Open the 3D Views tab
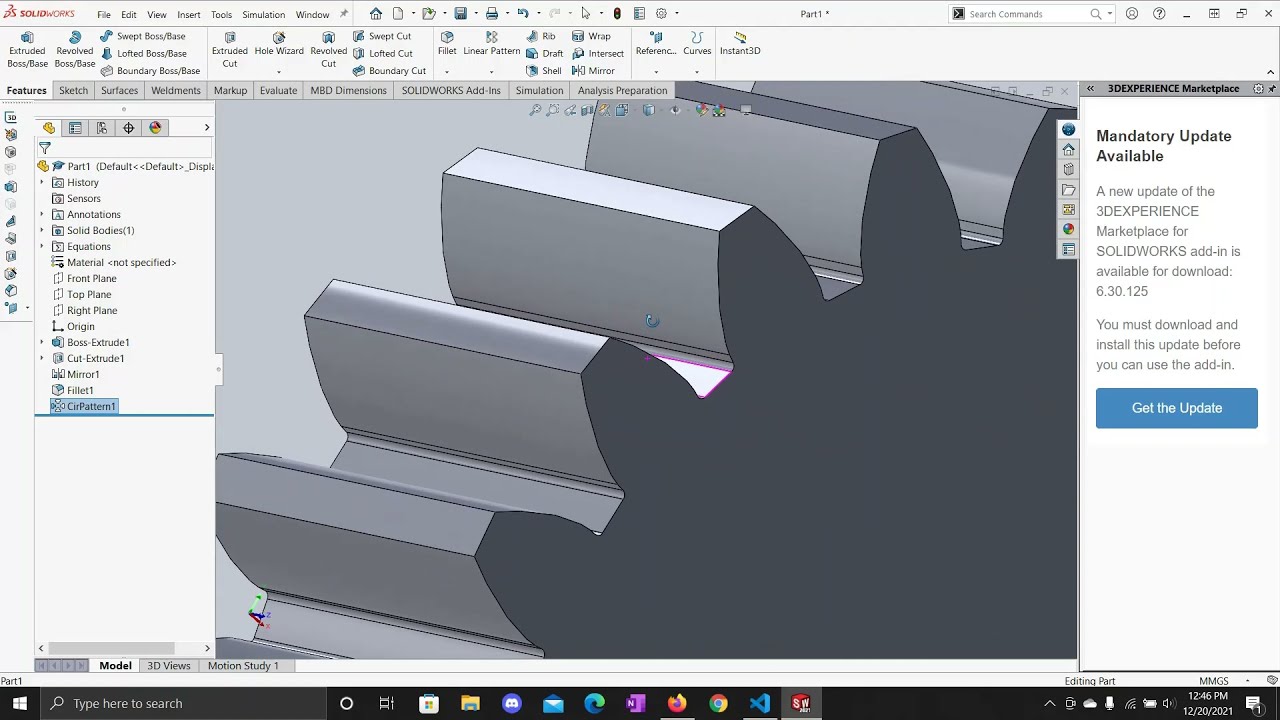This screenshot has width=1280, height=720. tap(169, 666)
